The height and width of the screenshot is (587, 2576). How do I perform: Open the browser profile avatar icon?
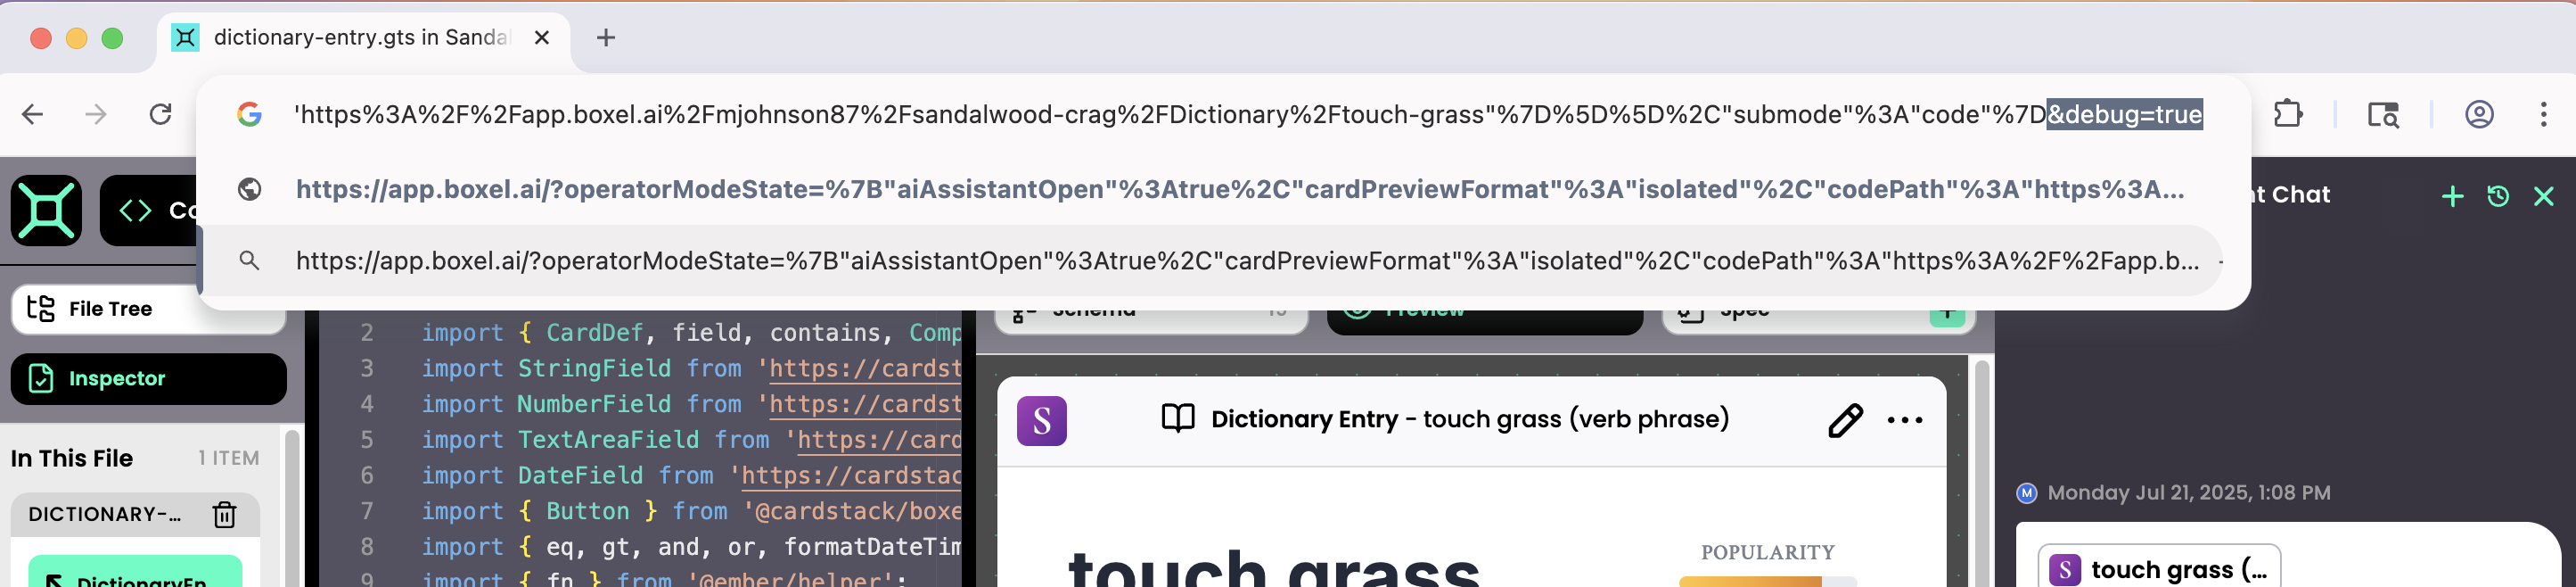point(2479,114)
